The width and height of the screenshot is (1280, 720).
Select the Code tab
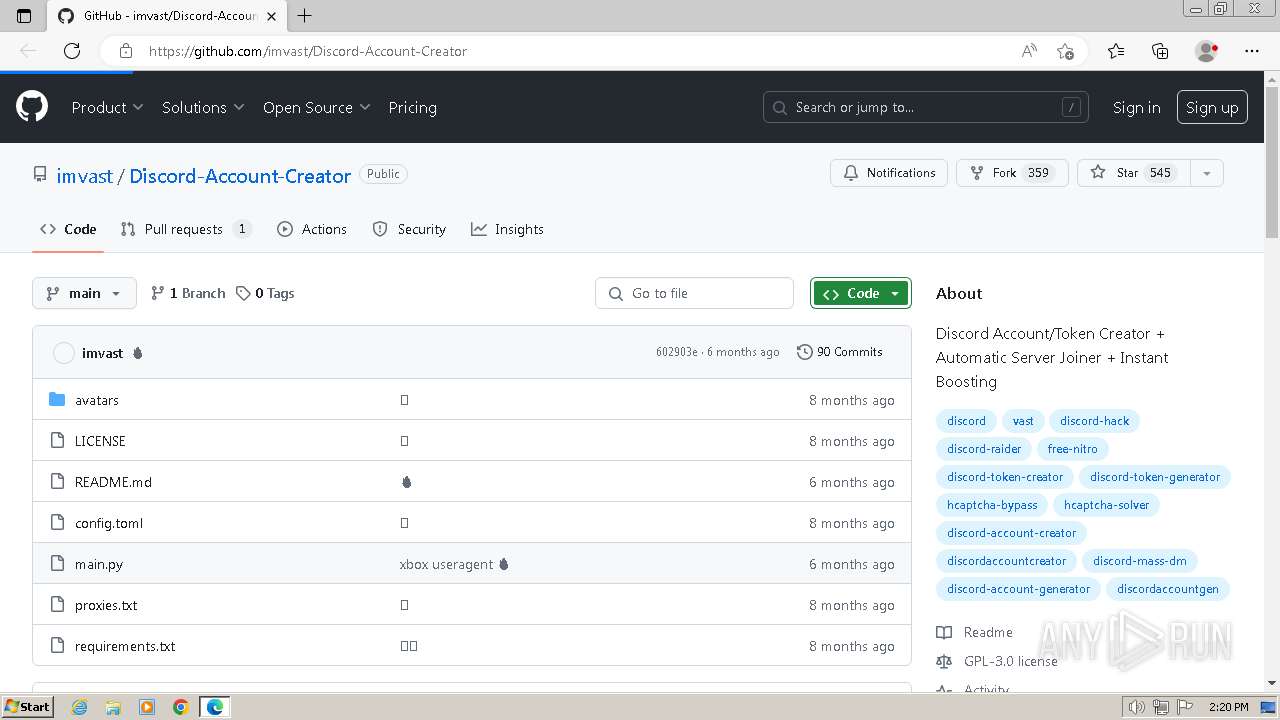click(68, 229)
